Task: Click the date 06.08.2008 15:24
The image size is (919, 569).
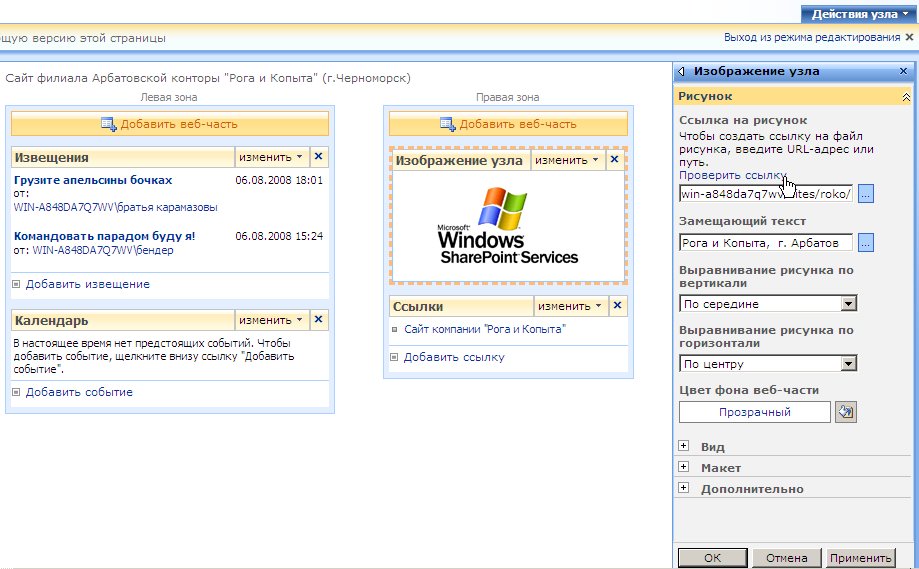Action: click(x=279, y=236)
